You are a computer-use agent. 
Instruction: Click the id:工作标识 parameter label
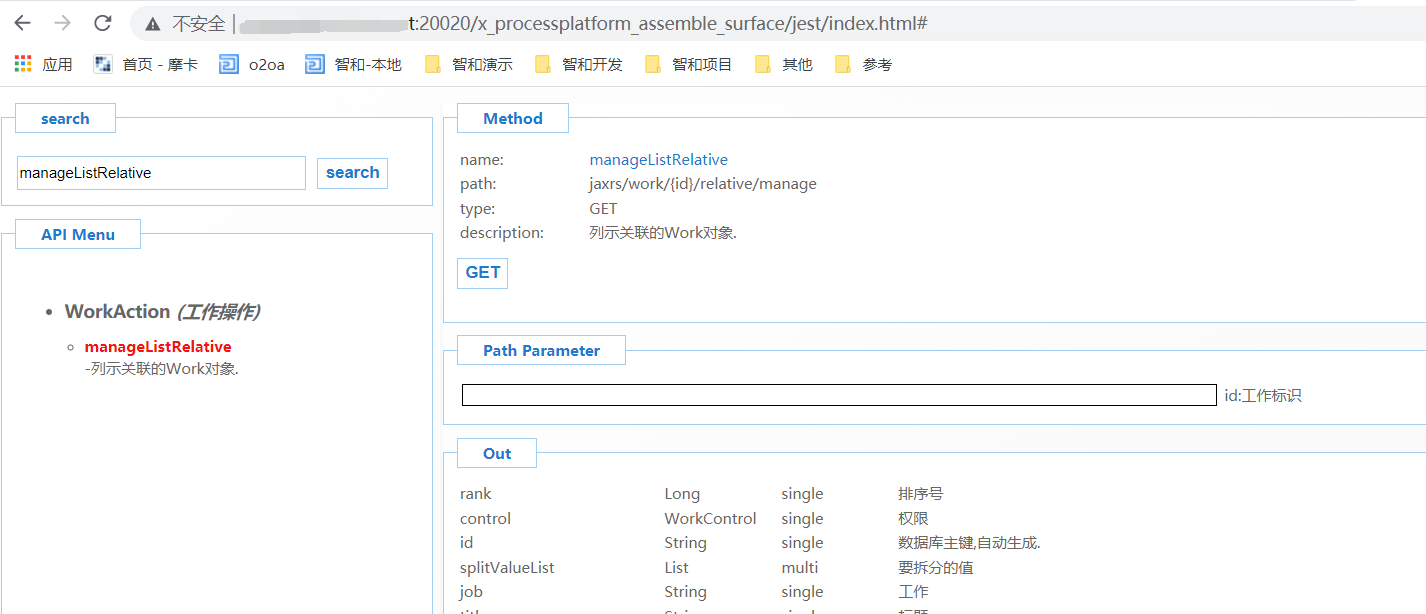pos(1263,396)
